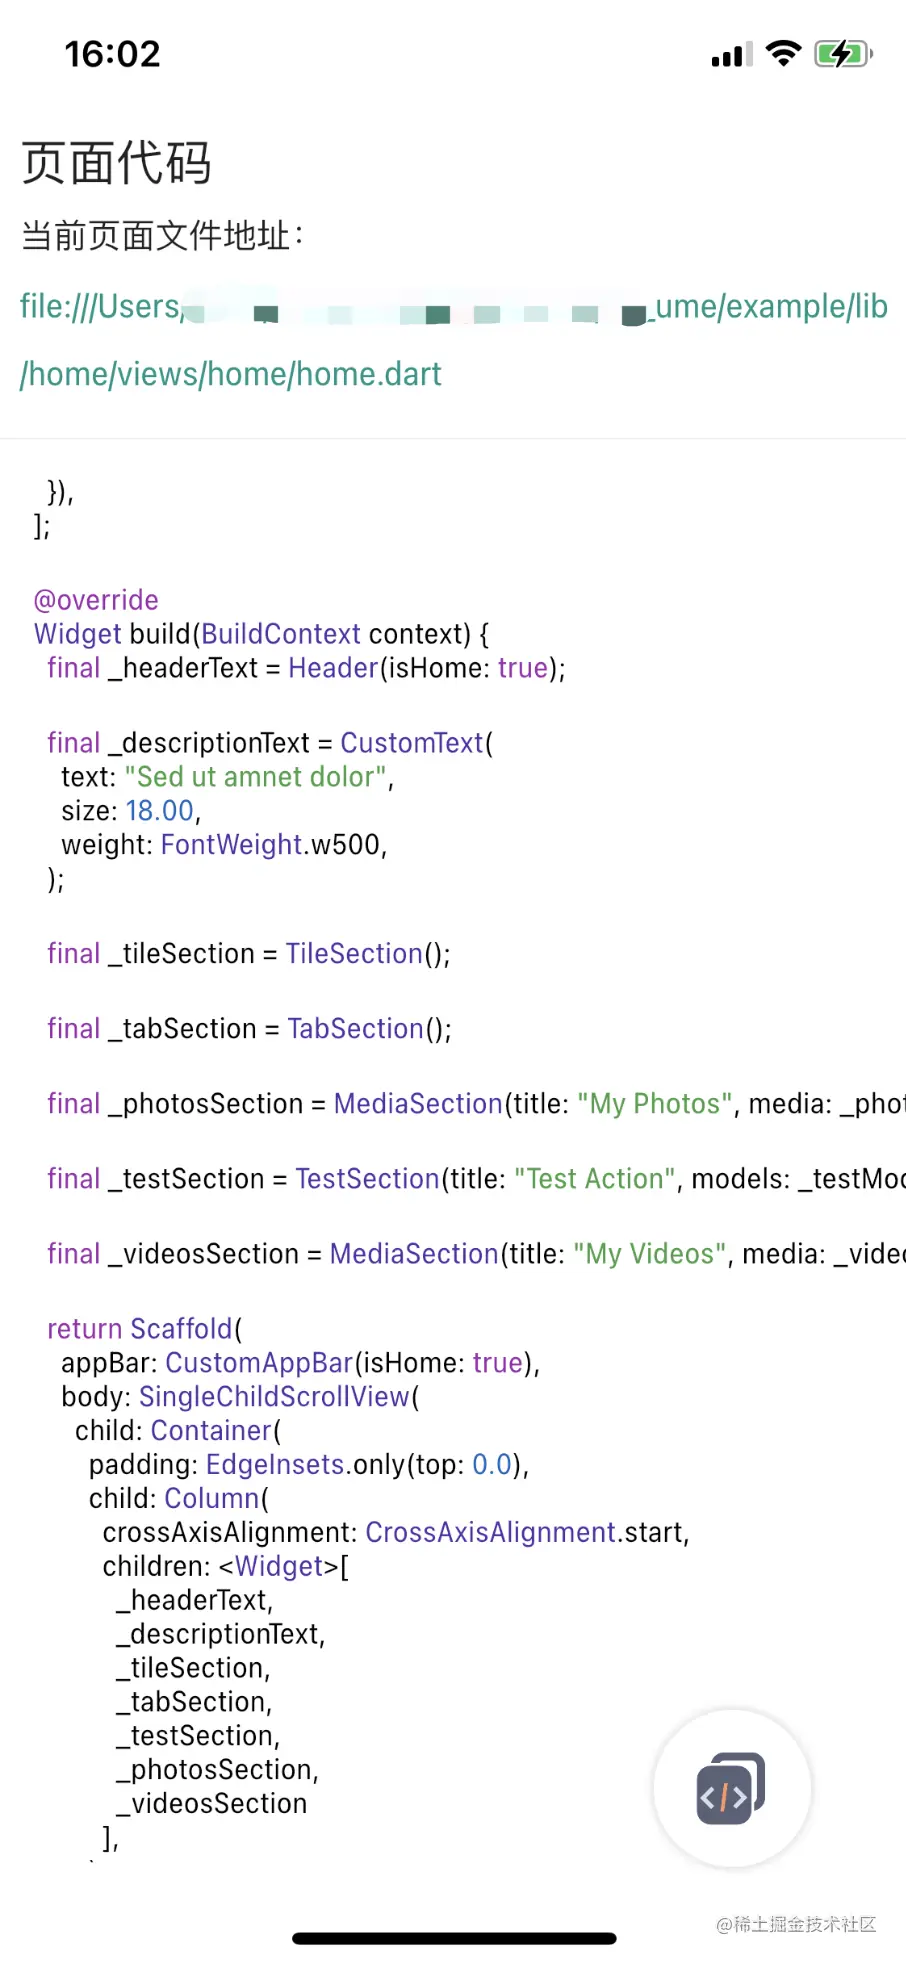
Task: Tap the home indicator bar
Action: pyautogui.click(x=454, y=1939)
